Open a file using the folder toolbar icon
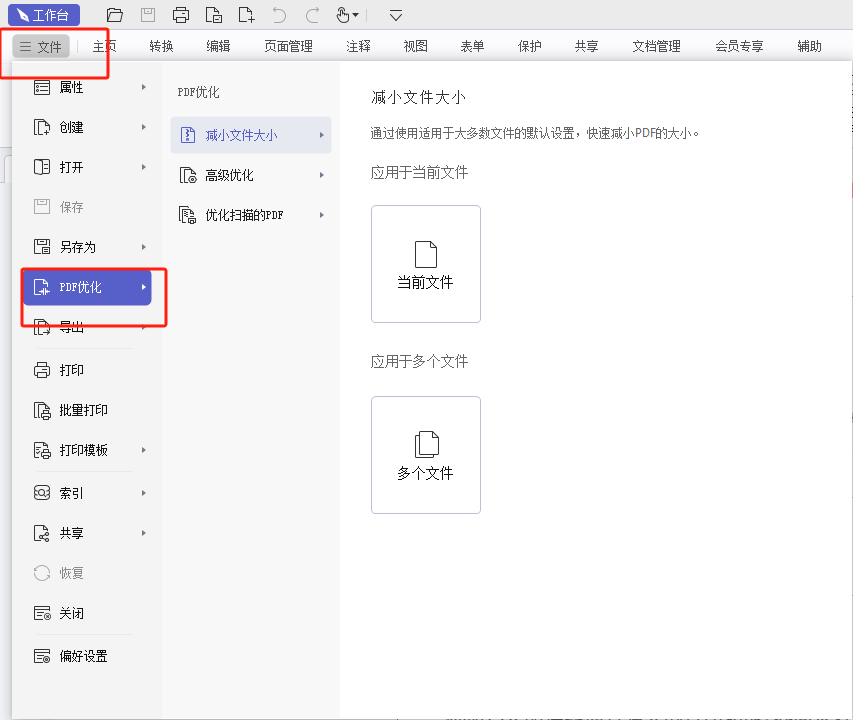The height and width of the screenshot is (720, 853). 115,14
